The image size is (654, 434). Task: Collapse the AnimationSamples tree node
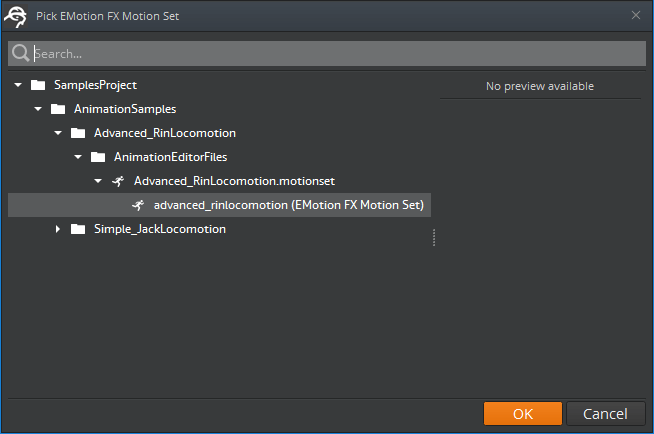coord(38,109)
